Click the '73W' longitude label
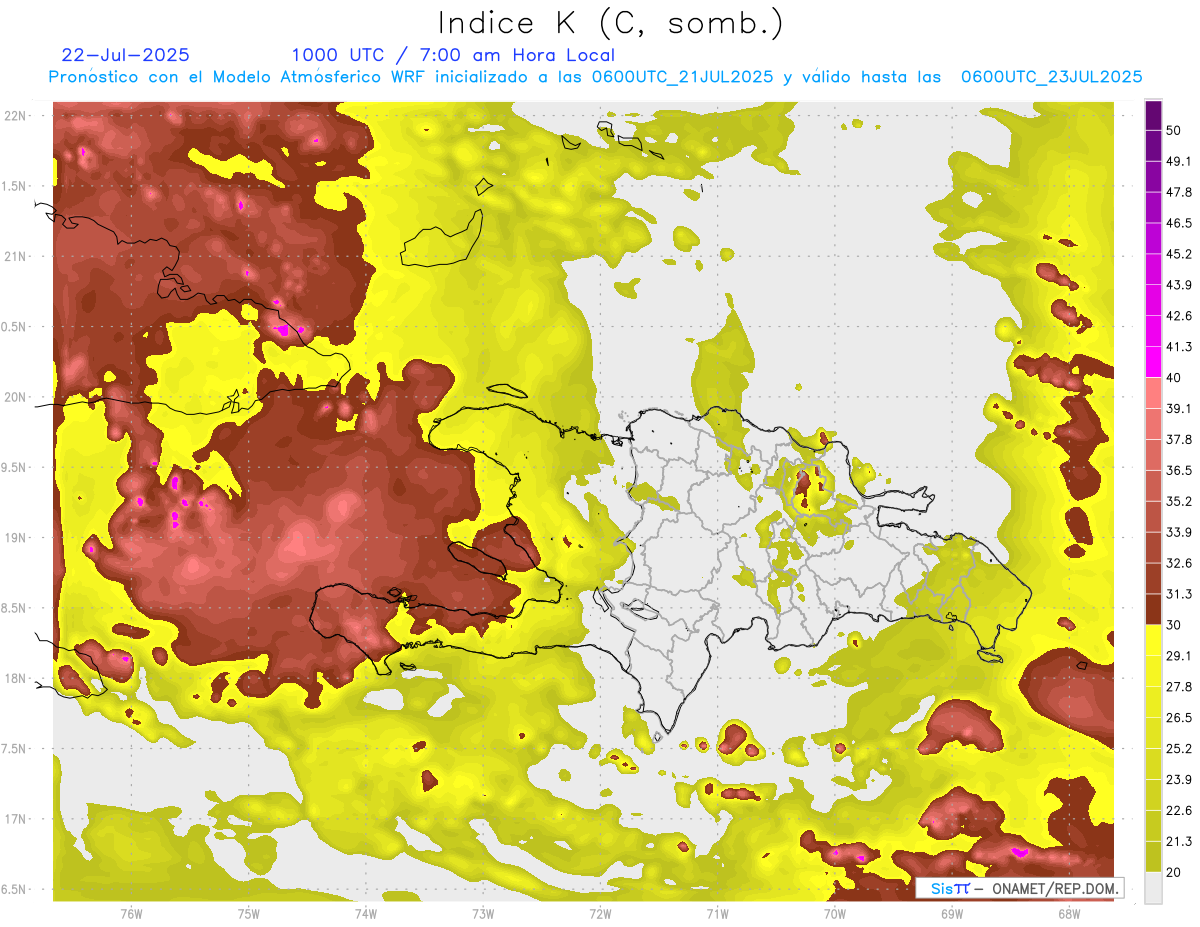 click(x=483, y=913)
